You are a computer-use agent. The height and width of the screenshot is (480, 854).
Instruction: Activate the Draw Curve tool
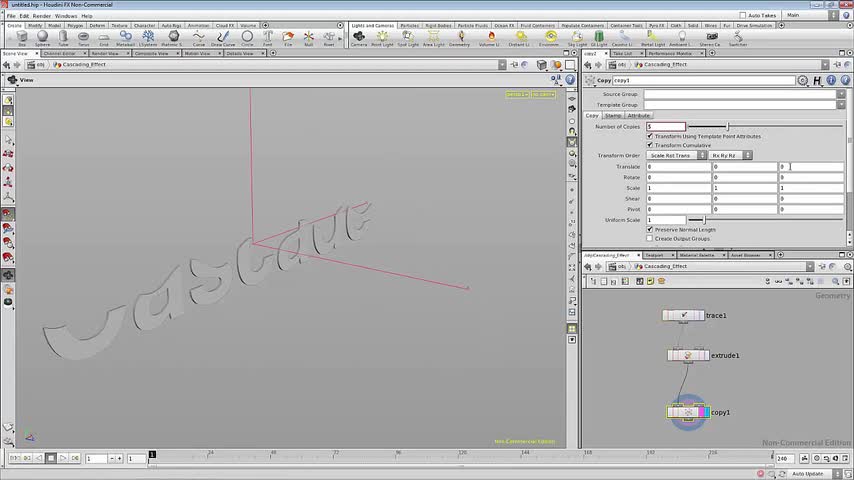[223, 38]
